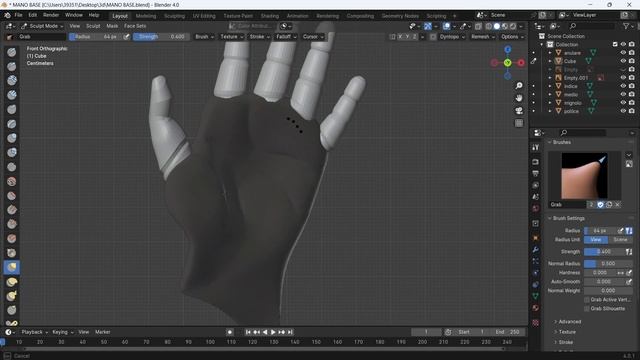Screen dimensions: 640x360
Task: Click the Grab brush preview thumbnail
Action: tap(584, 176)
